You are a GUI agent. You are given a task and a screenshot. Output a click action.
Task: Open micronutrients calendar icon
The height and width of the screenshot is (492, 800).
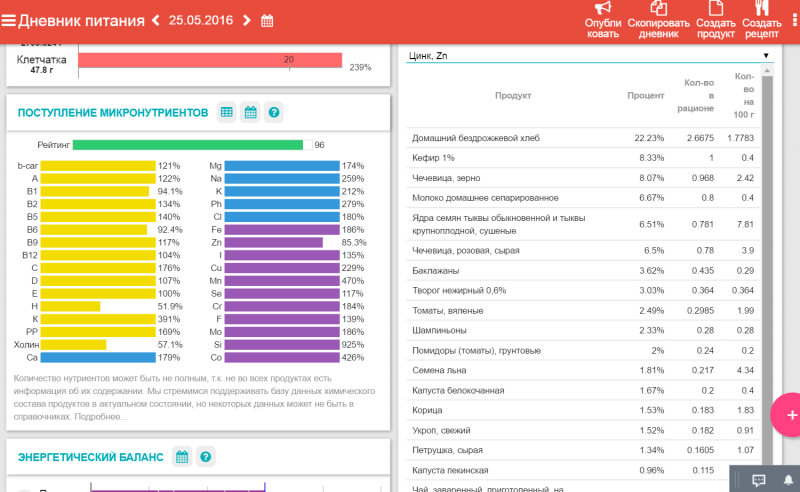[x=251, y=112]
